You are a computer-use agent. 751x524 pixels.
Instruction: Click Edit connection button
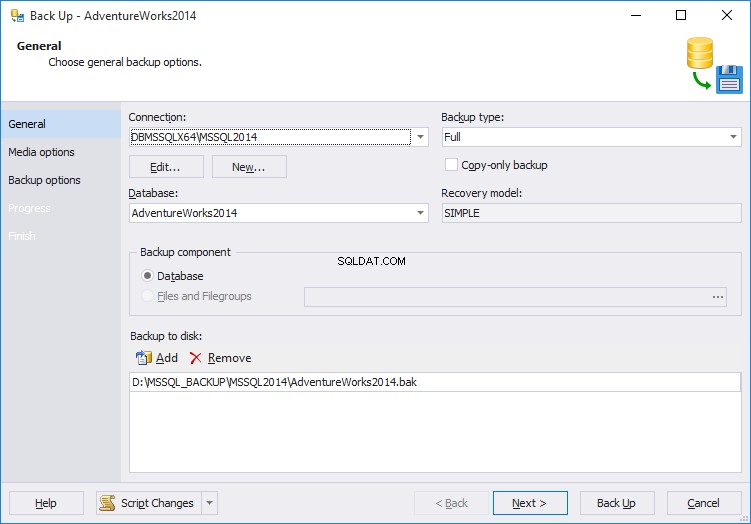166,167
